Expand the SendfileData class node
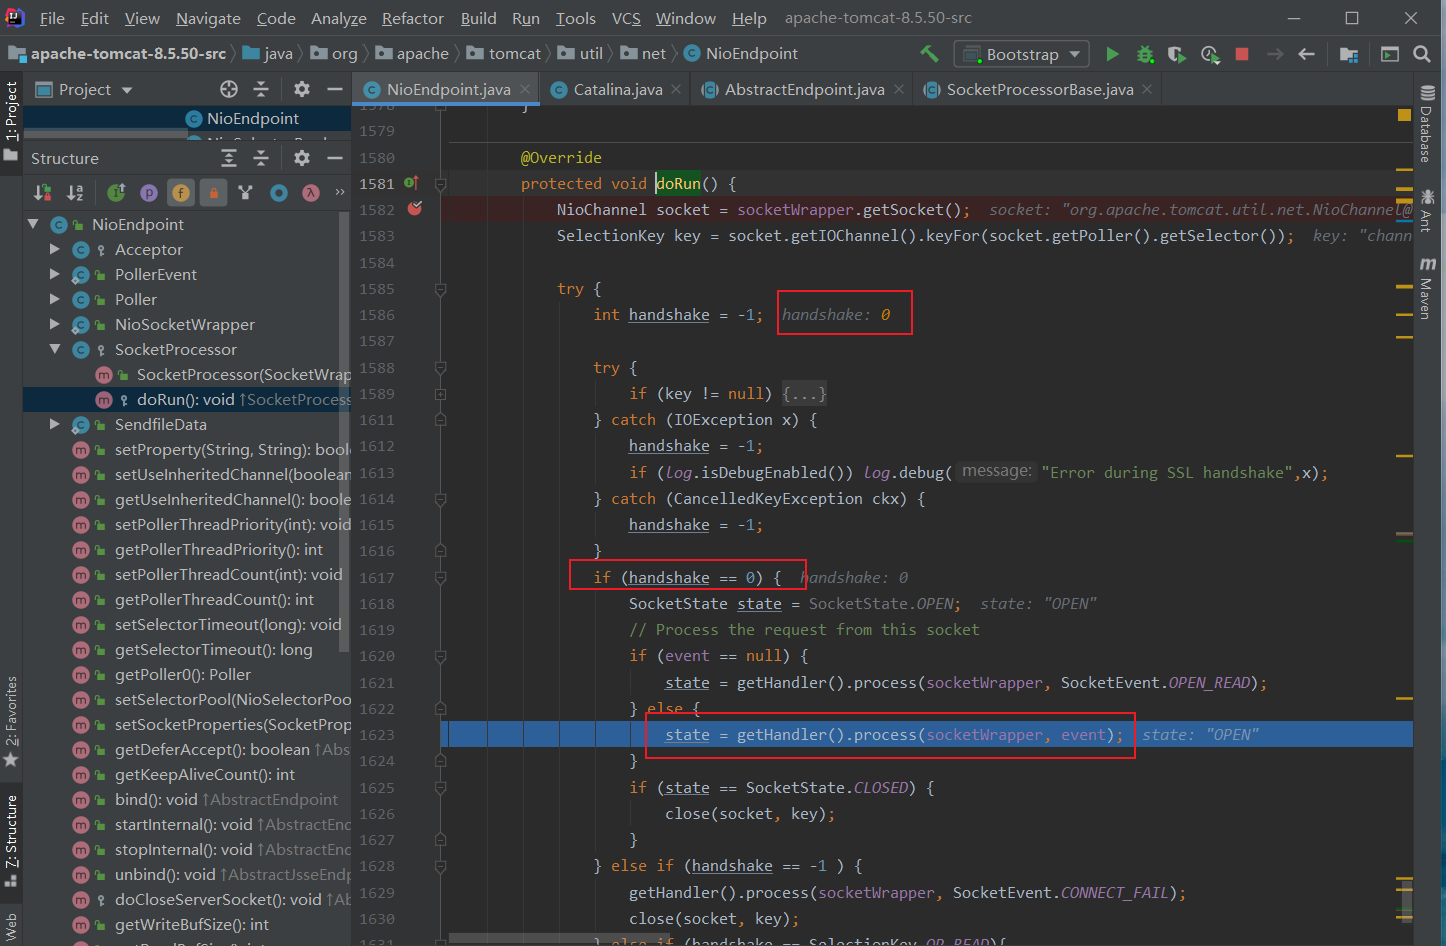The width and height of the screenshot is (1446, 946). (55, 424)
